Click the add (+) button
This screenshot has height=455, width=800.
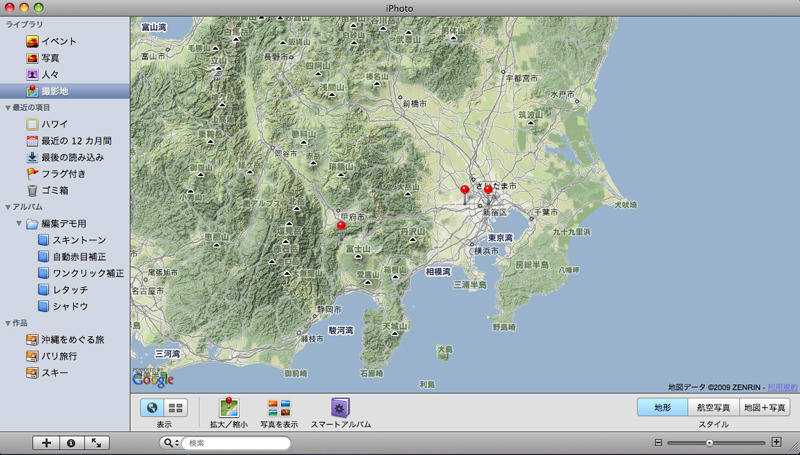pyautogui.click(x=46, y=443)
